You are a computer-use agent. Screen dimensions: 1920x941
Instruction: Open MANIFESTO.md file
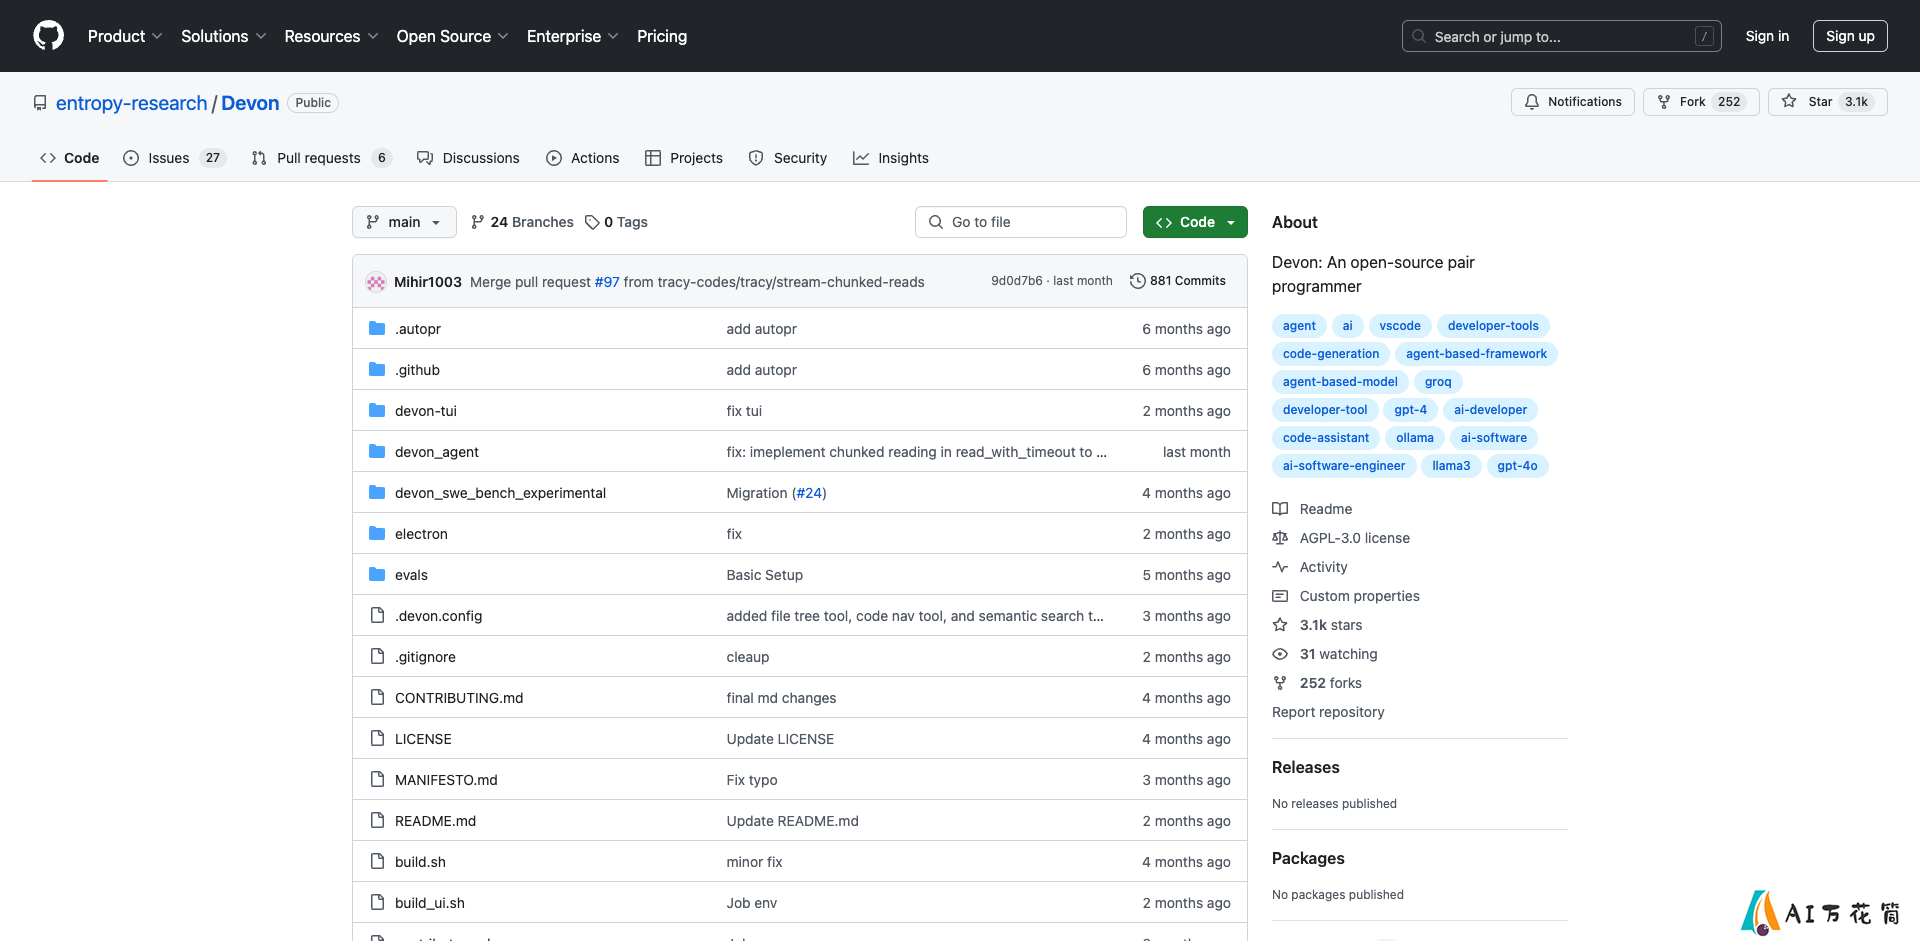[446, 780]
